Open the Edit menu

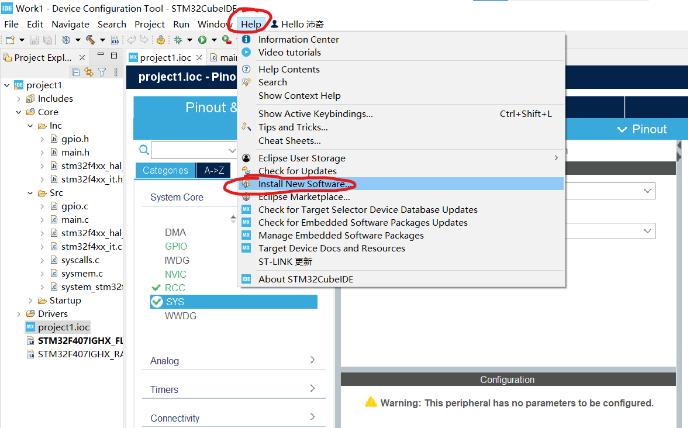tap(35, 24)
